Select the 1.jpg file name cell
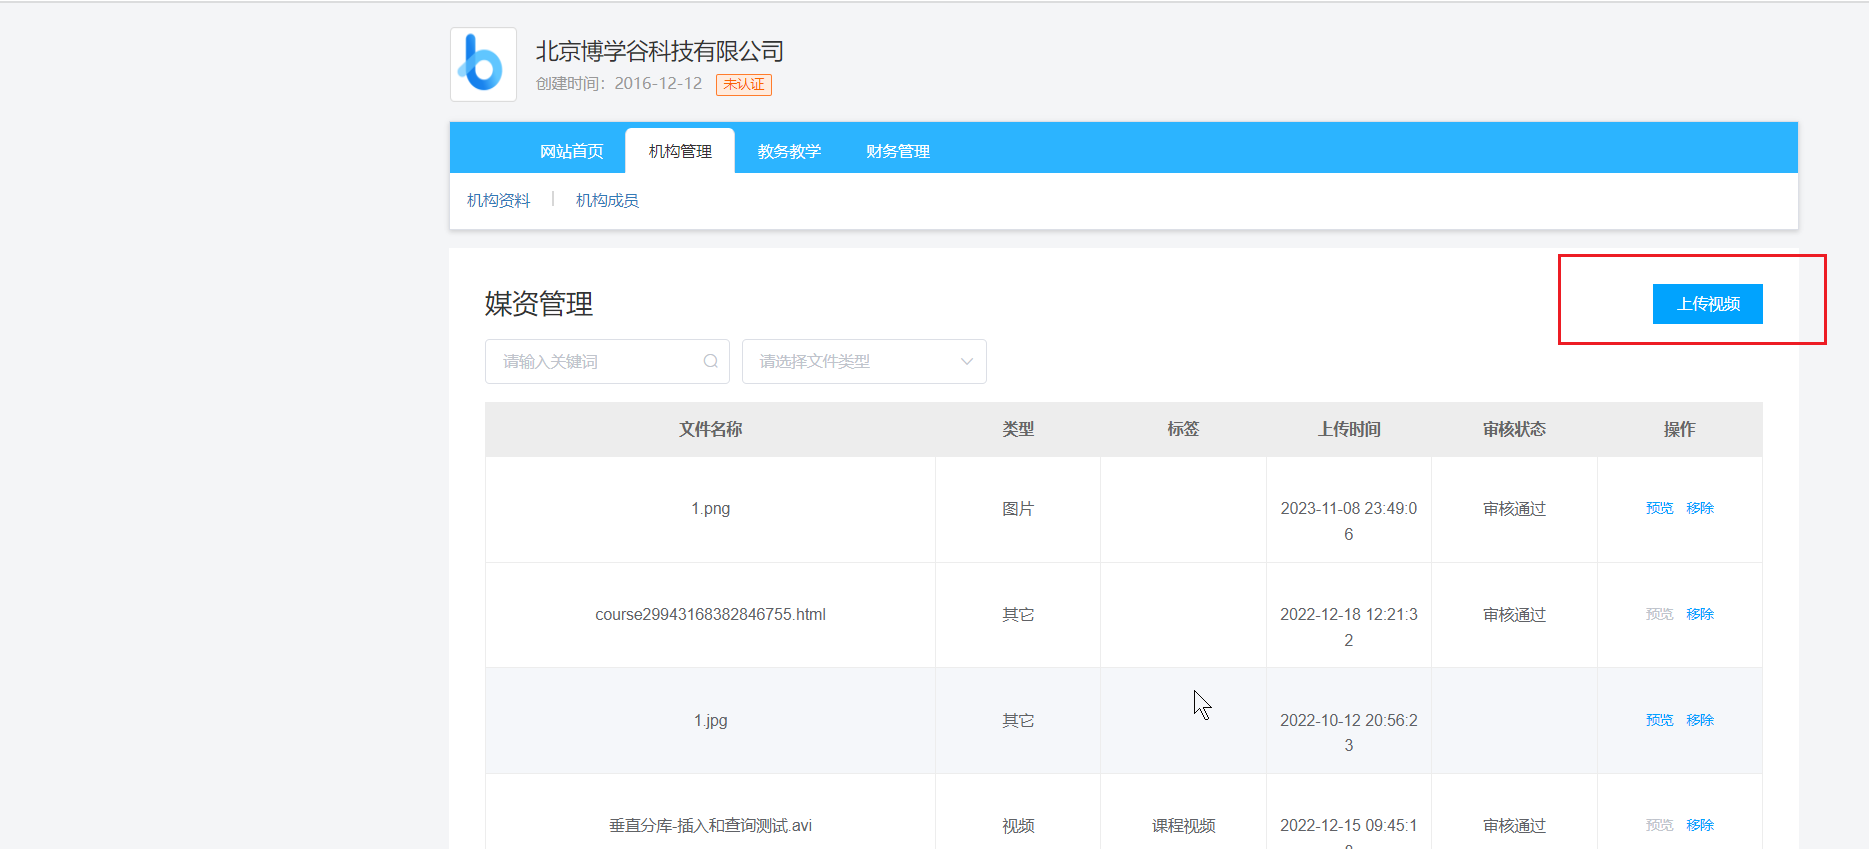This screenshot has width=1869, height=849. point(711,720)
